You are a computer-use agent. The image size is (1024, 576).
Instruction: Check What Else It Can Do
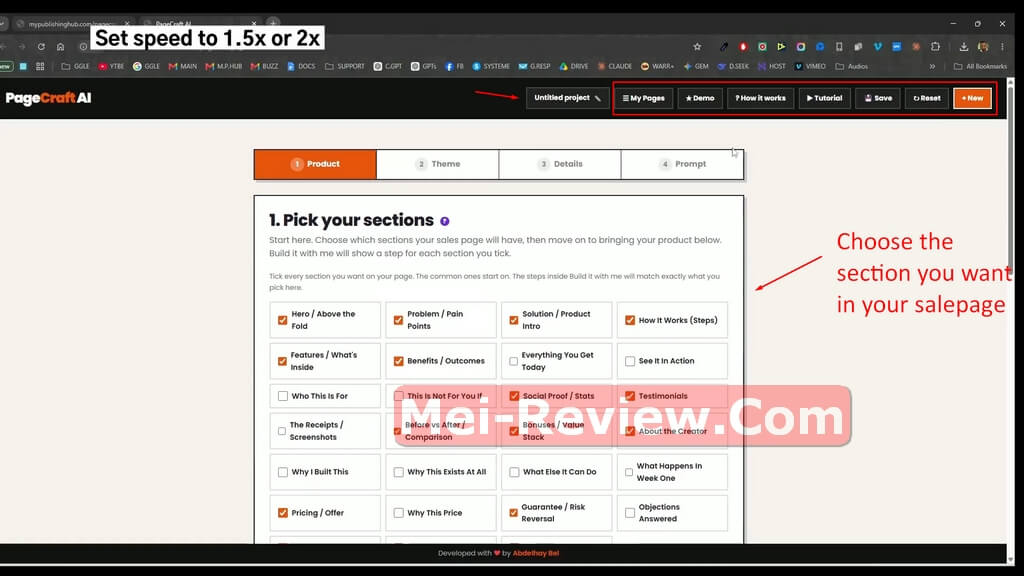coord(514,472)
